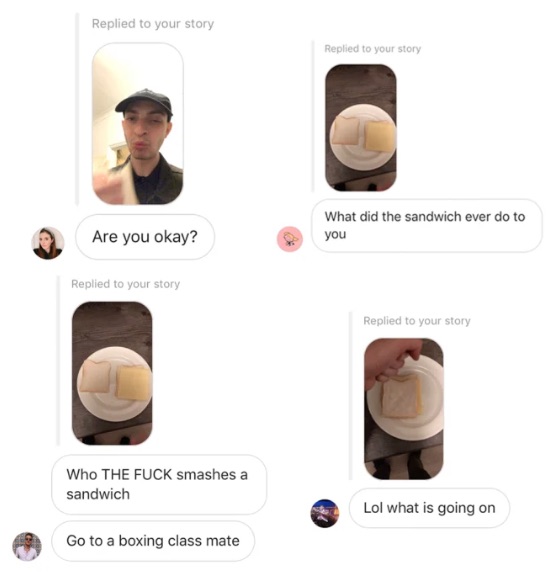Viewport: 555px width, 574px height.
Task: Tap the pink cartoon profile avatar
Action: tap(290, 239)
